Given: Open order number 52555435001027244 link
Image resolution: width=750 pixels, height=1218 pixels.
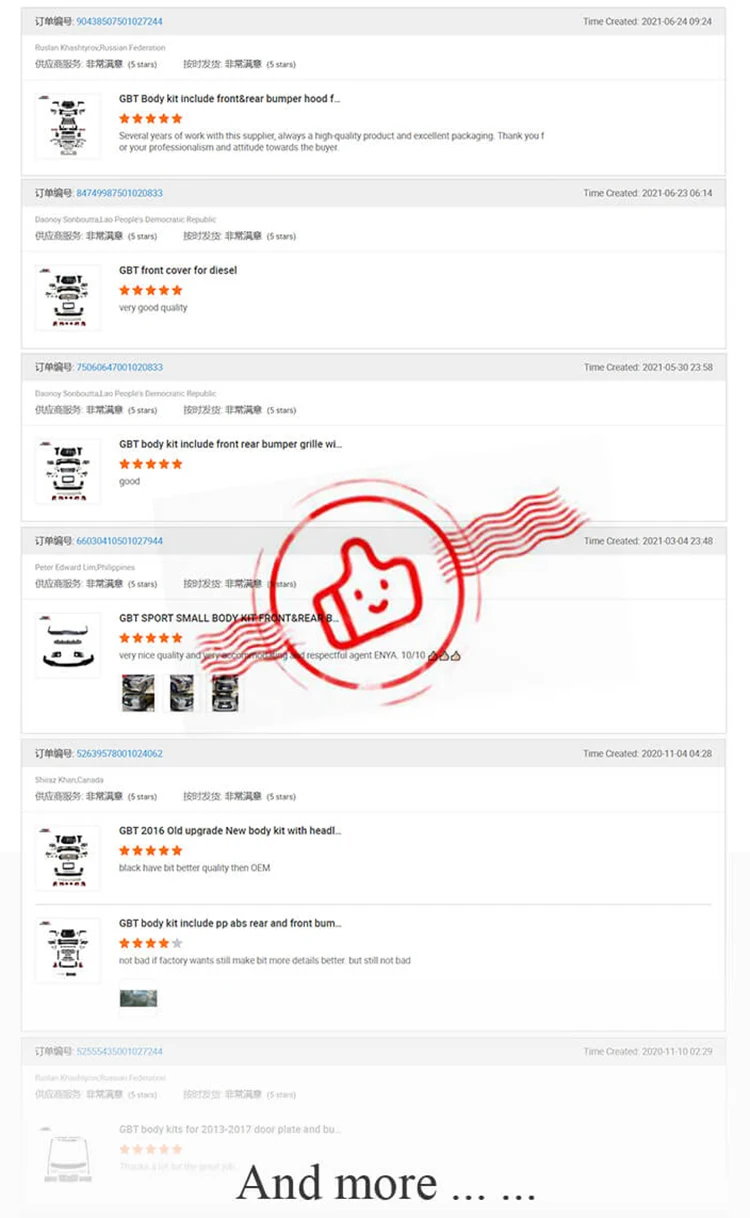Looking at the screenshot, I should point(119,1052).
